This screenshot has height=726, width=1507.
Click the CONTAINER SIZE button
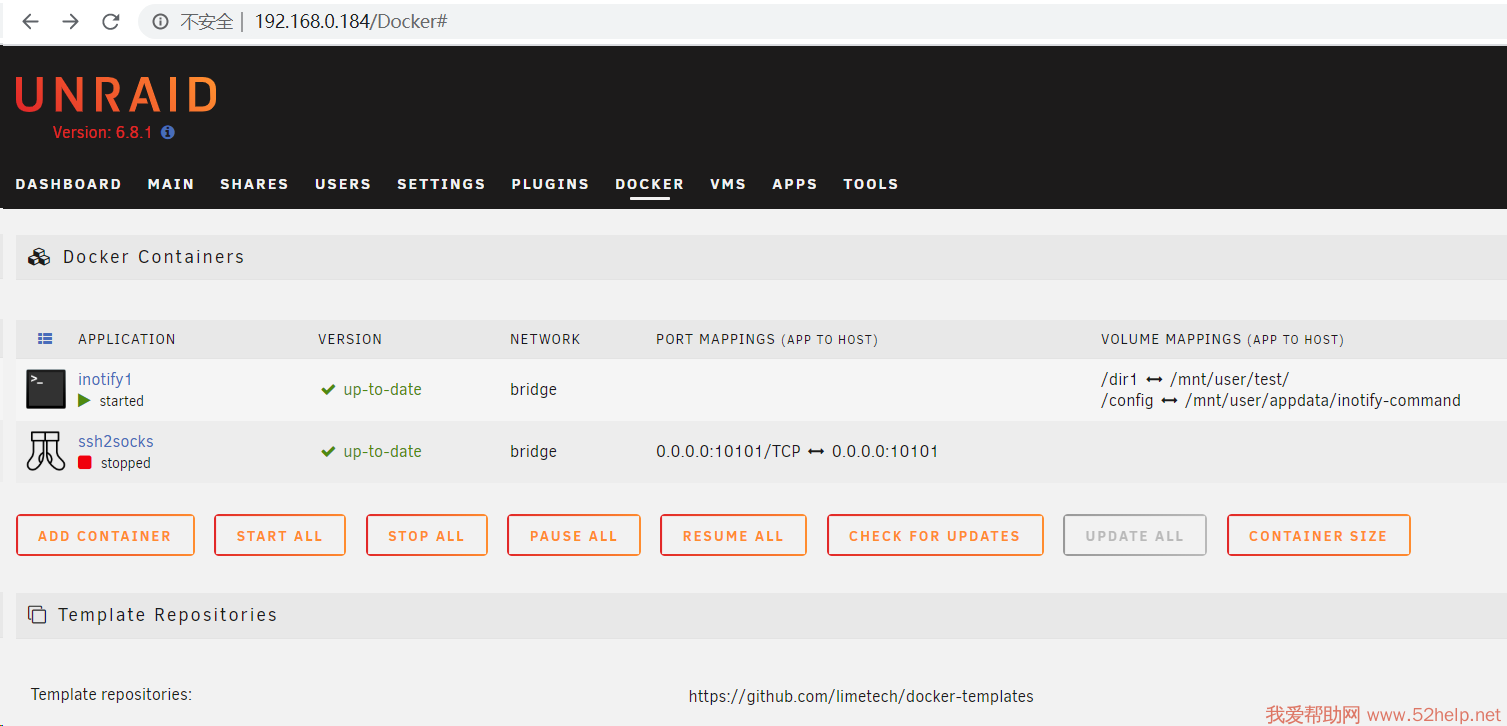click(x=1318, y=535)
